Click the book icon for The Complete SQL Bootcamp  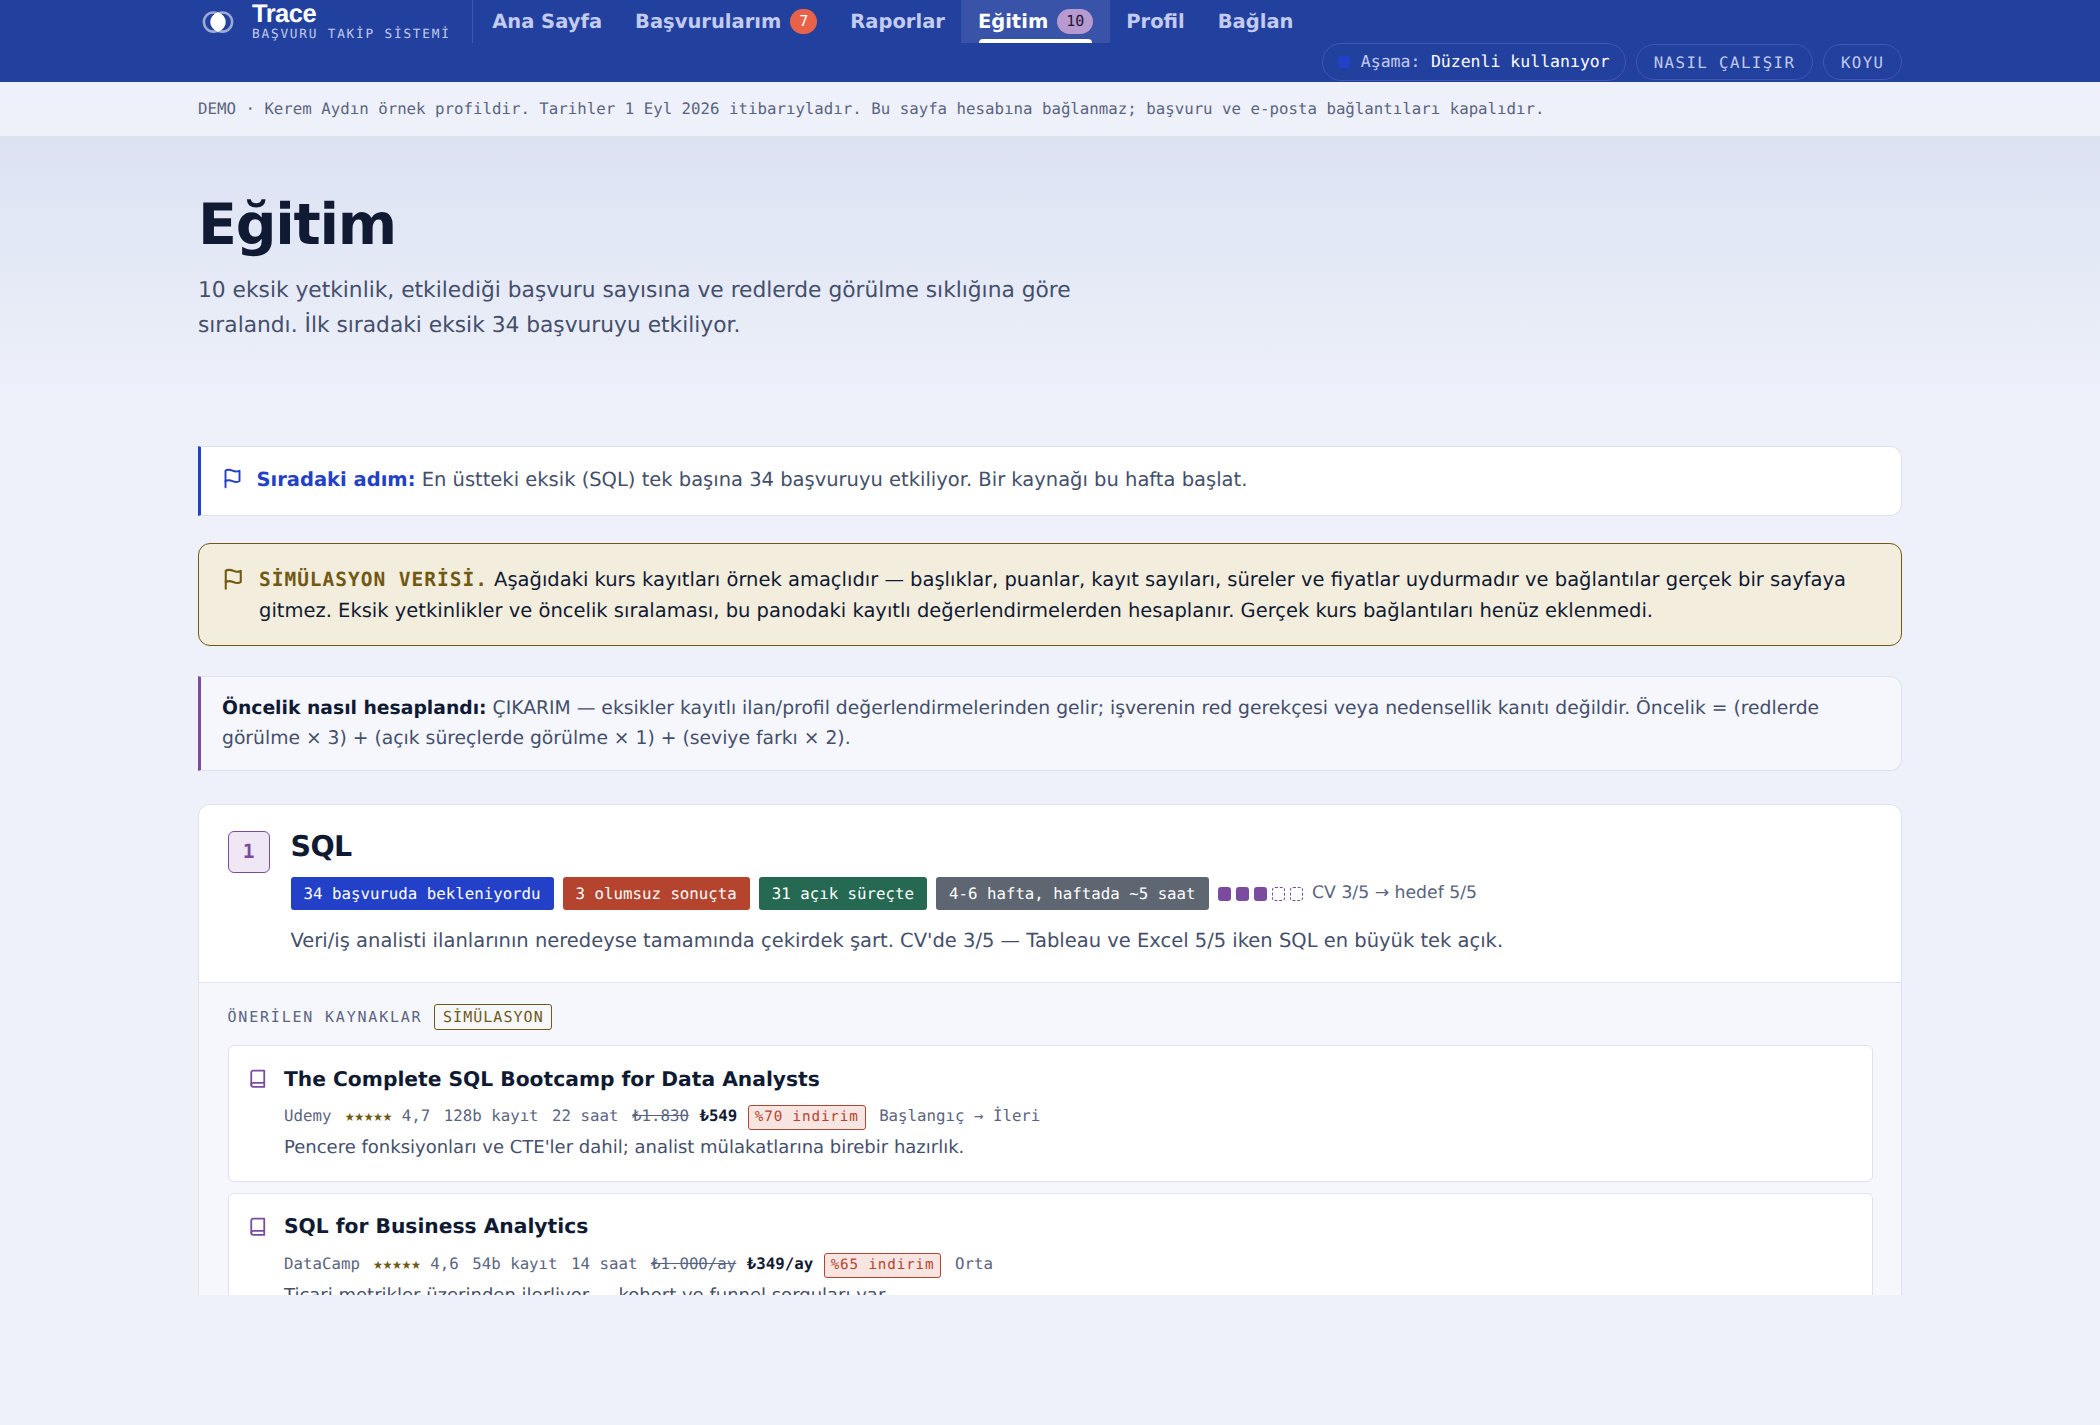coord(257,1079)
